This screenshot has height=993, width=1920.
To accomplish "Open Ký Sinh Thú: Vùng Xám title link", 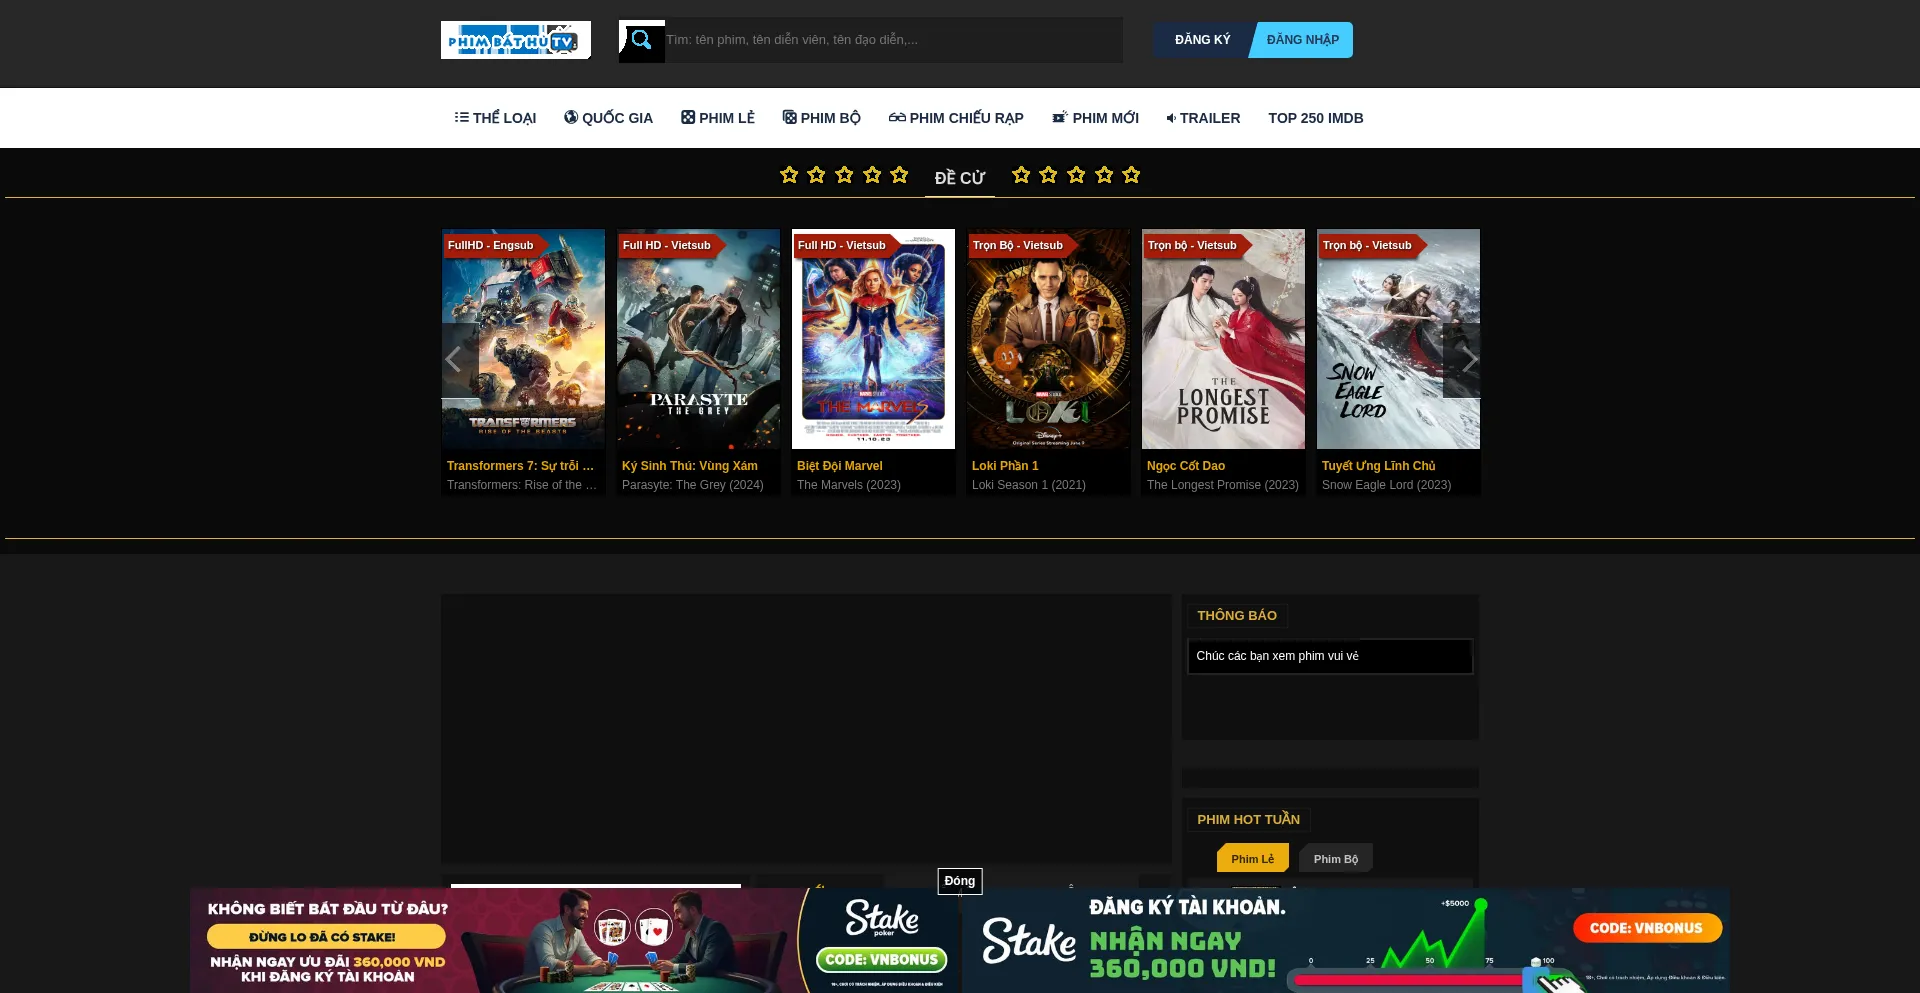I will pyautogui.click(x=689, y=466).
